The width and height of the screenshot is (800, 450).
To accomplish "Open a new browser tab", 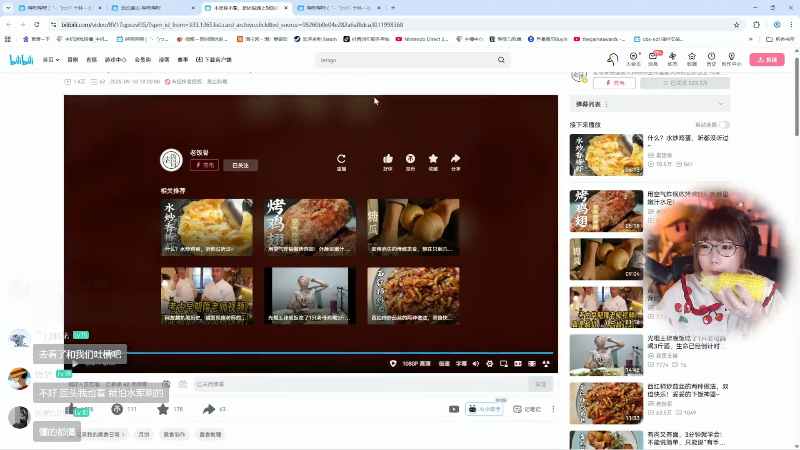I will pyautogui.click(x=393, y=8).
